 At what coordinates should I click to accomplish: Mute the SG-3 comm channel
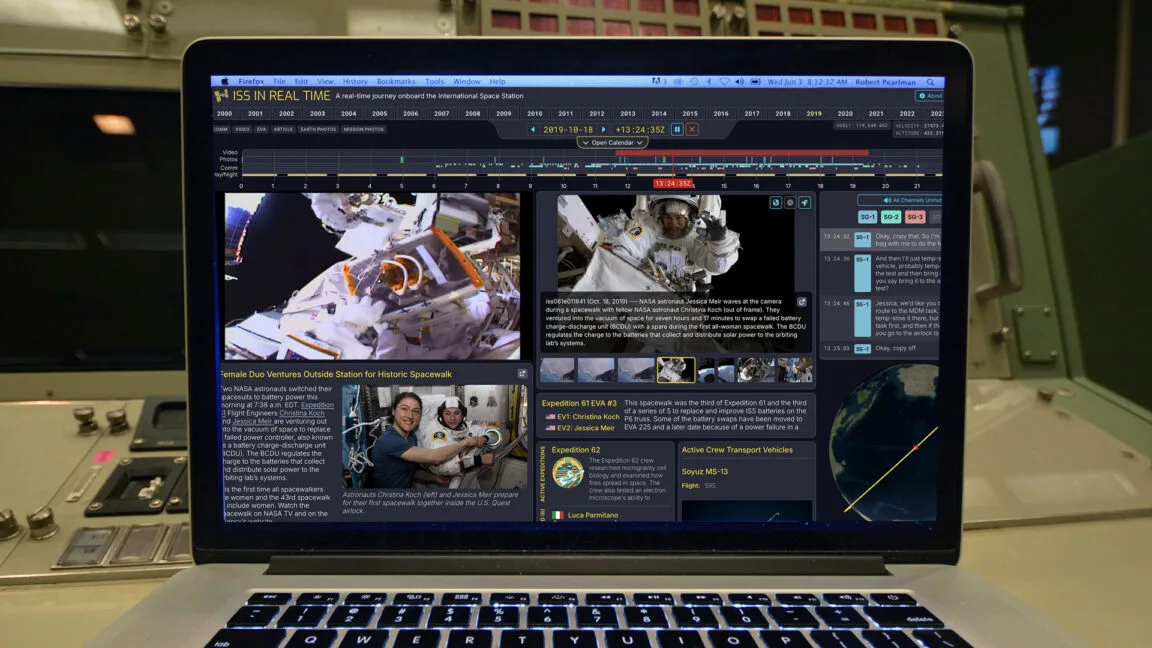[x=913, y=216]
